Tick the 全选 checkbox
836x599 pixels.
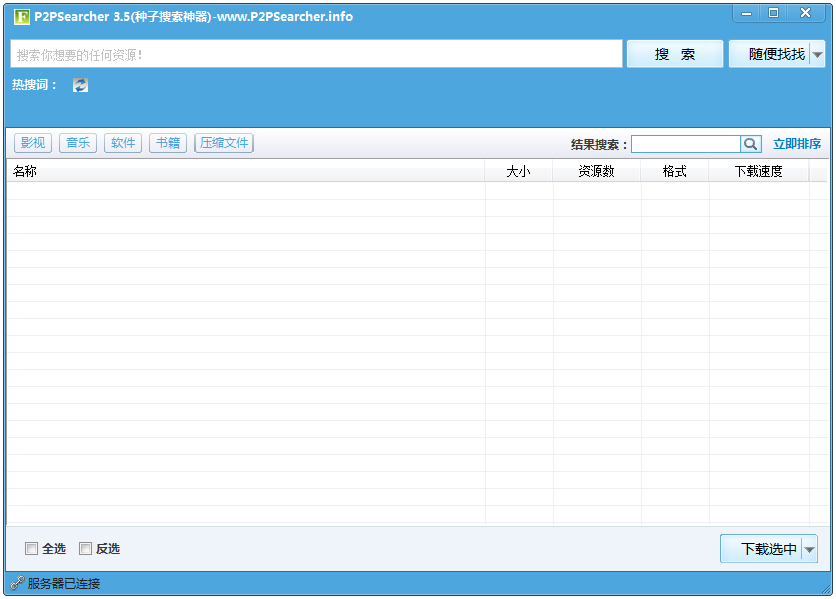(31, 548)
